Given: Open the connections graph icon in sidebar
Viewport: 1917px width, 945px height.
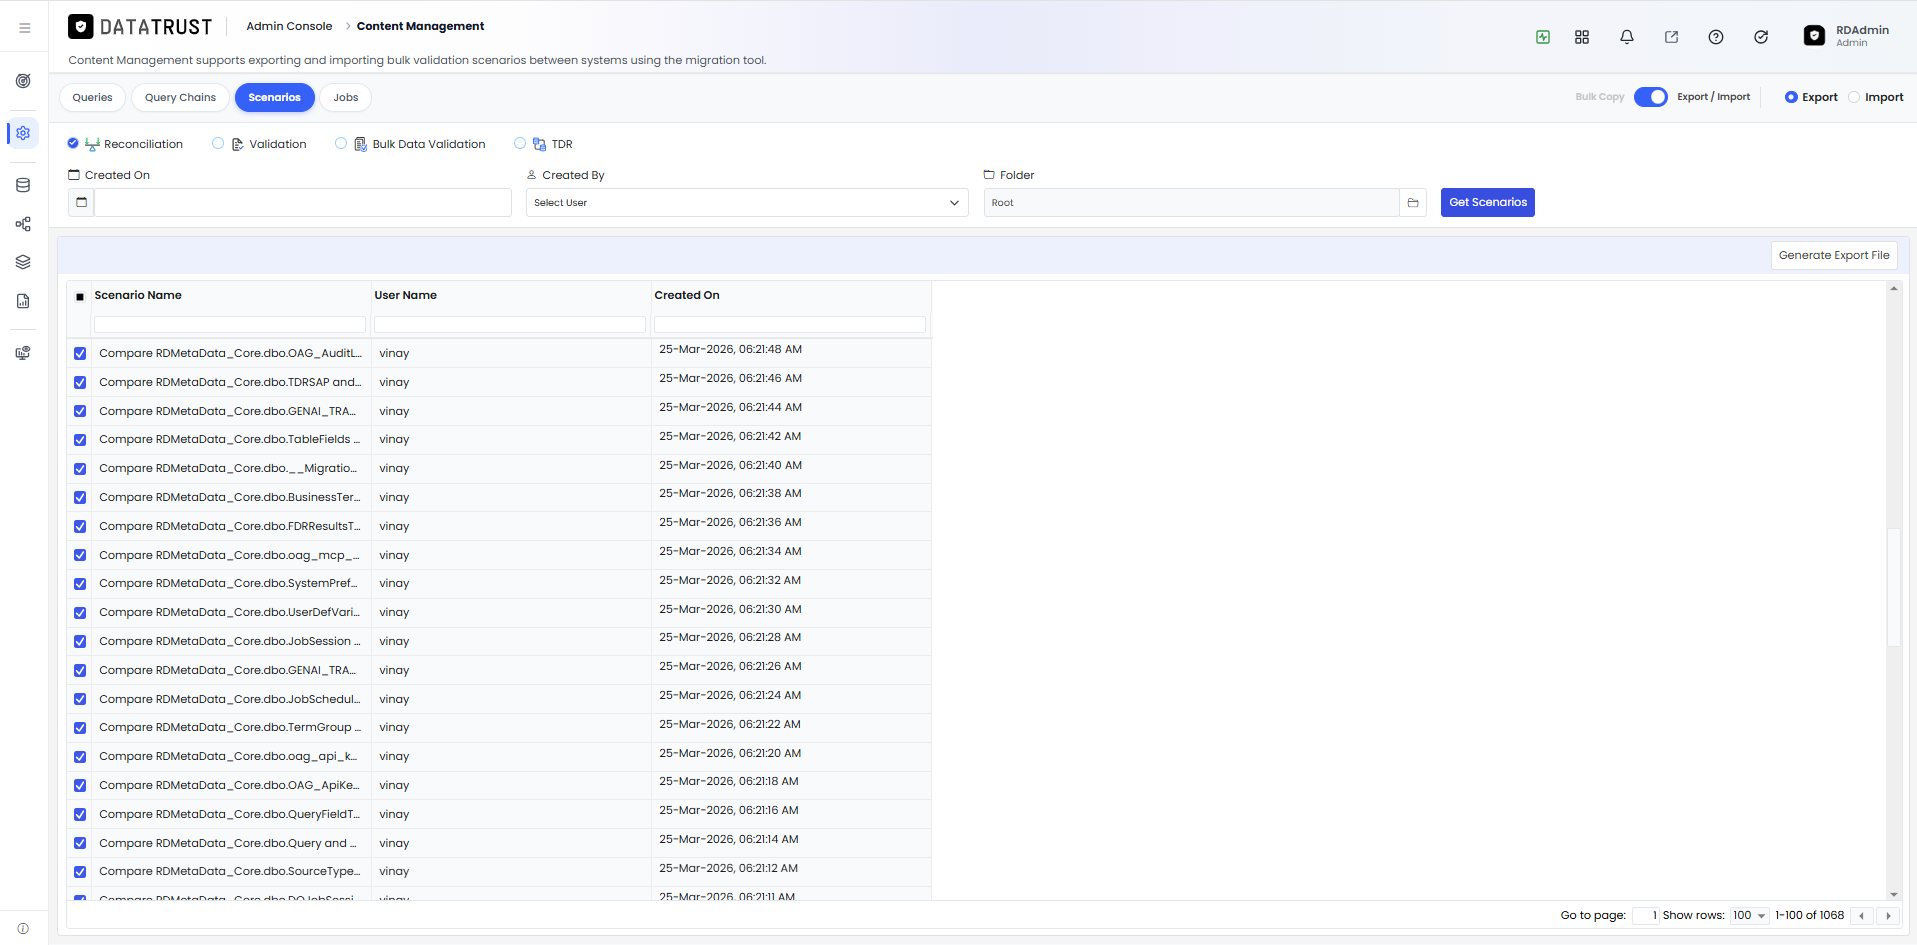Looking at the screenshot, I should click(23, 224).
